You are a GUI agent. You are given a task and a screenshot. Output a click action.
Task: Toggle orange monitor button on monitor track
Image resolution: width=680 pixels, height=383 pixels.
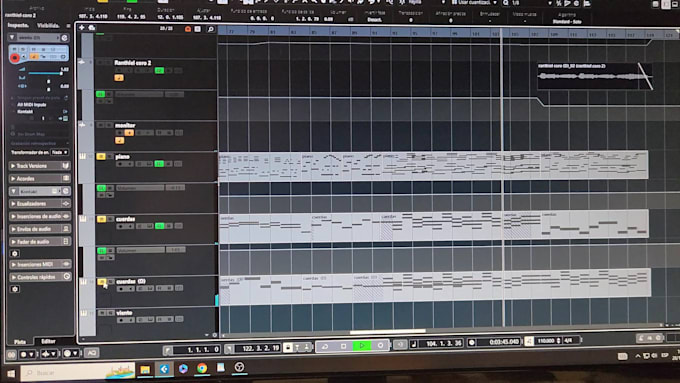[x=129, y=132]
